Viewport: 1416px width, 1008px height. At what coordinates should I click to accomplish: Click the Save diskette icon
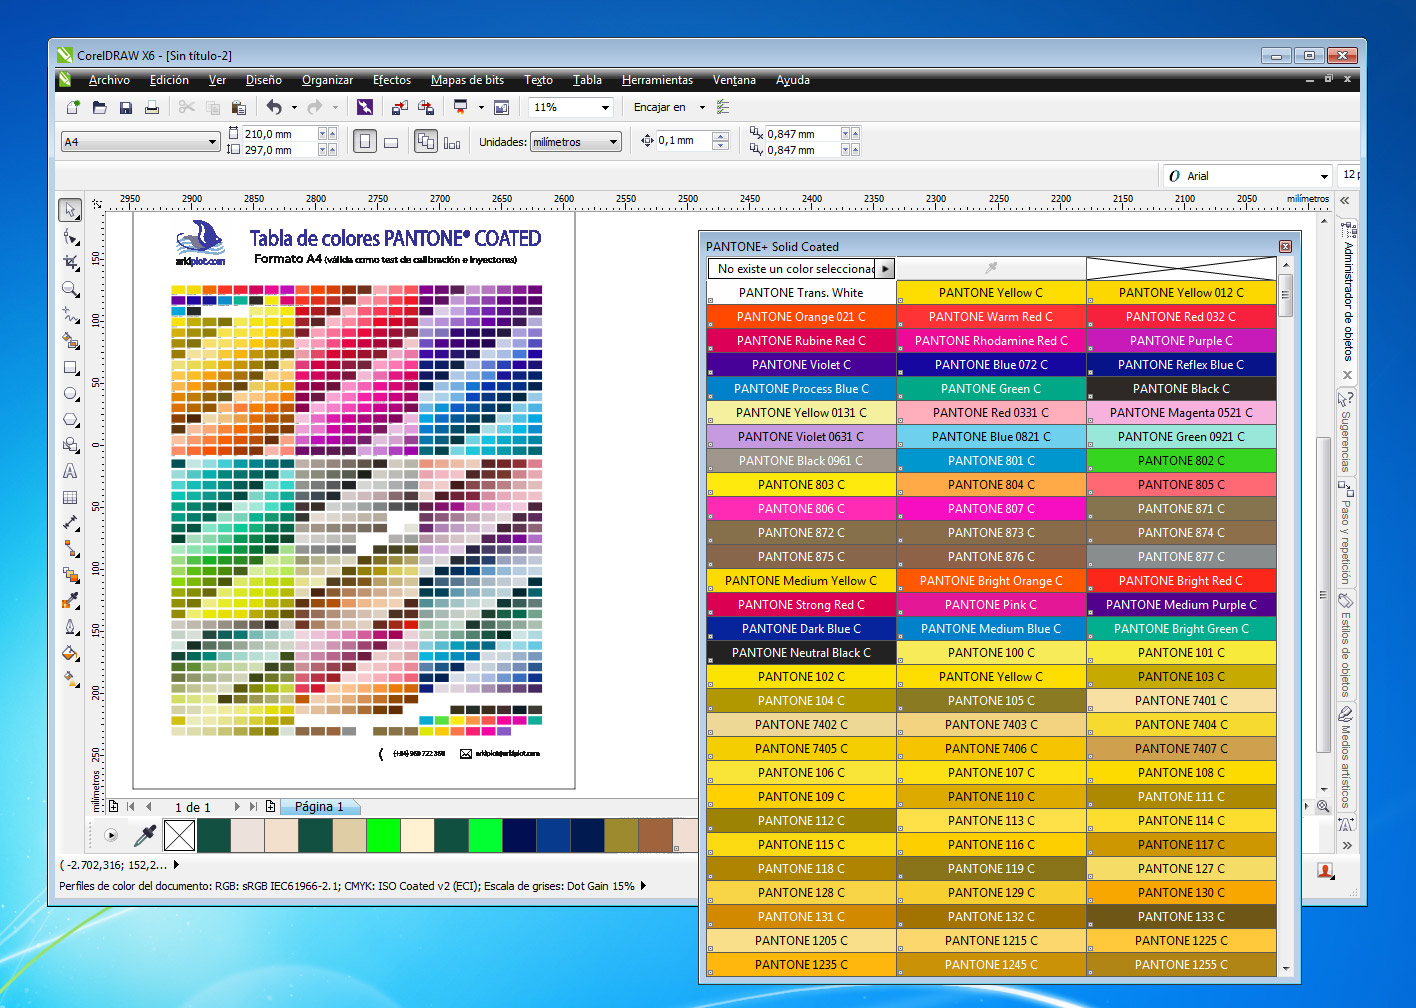126,107
